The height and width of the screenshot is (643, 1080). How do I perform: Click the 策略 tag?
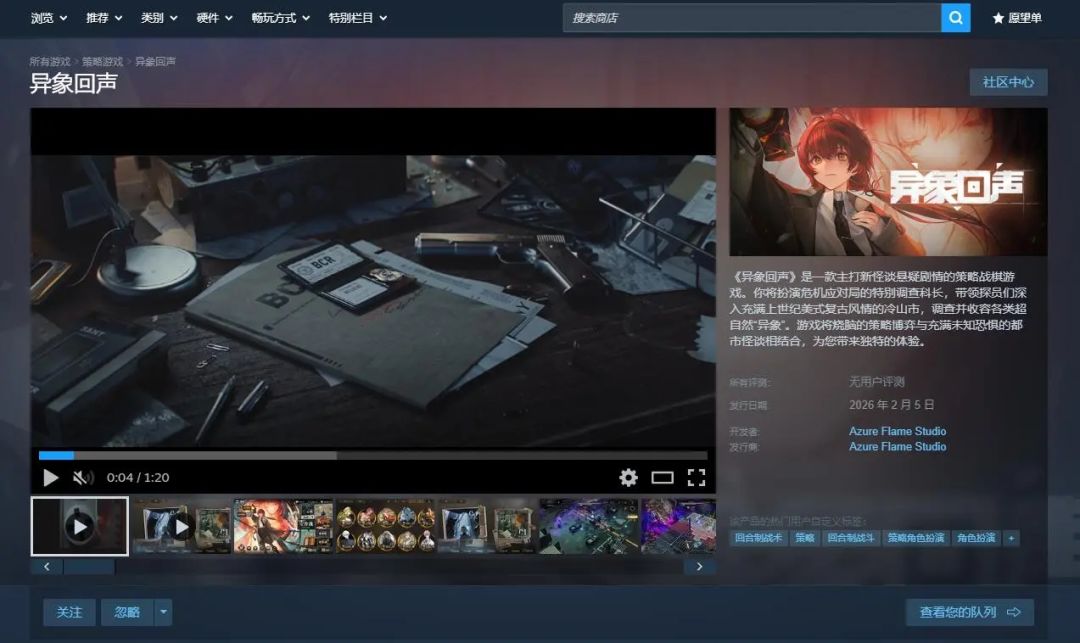coord(804,538)
